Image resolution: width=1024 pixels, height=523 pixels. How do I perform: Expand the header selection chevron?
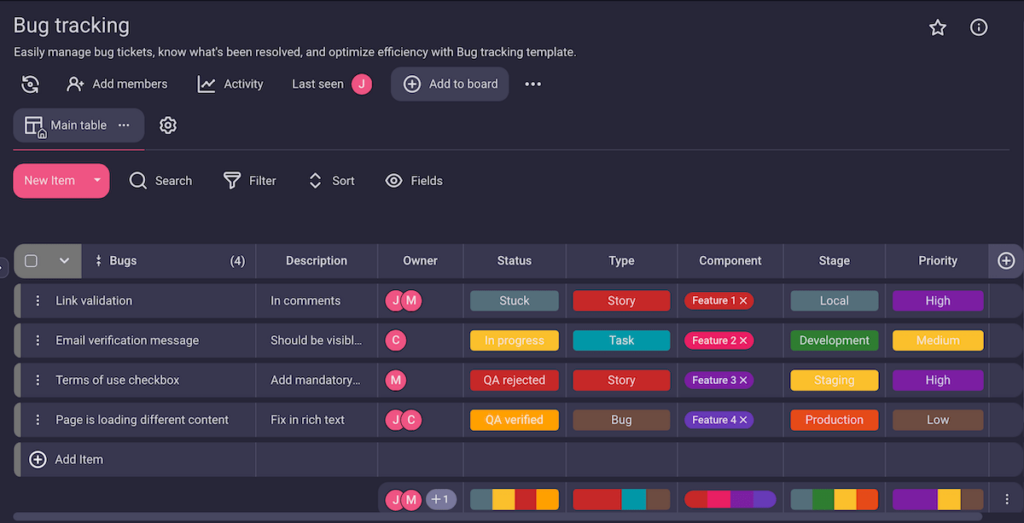(64, 261)
